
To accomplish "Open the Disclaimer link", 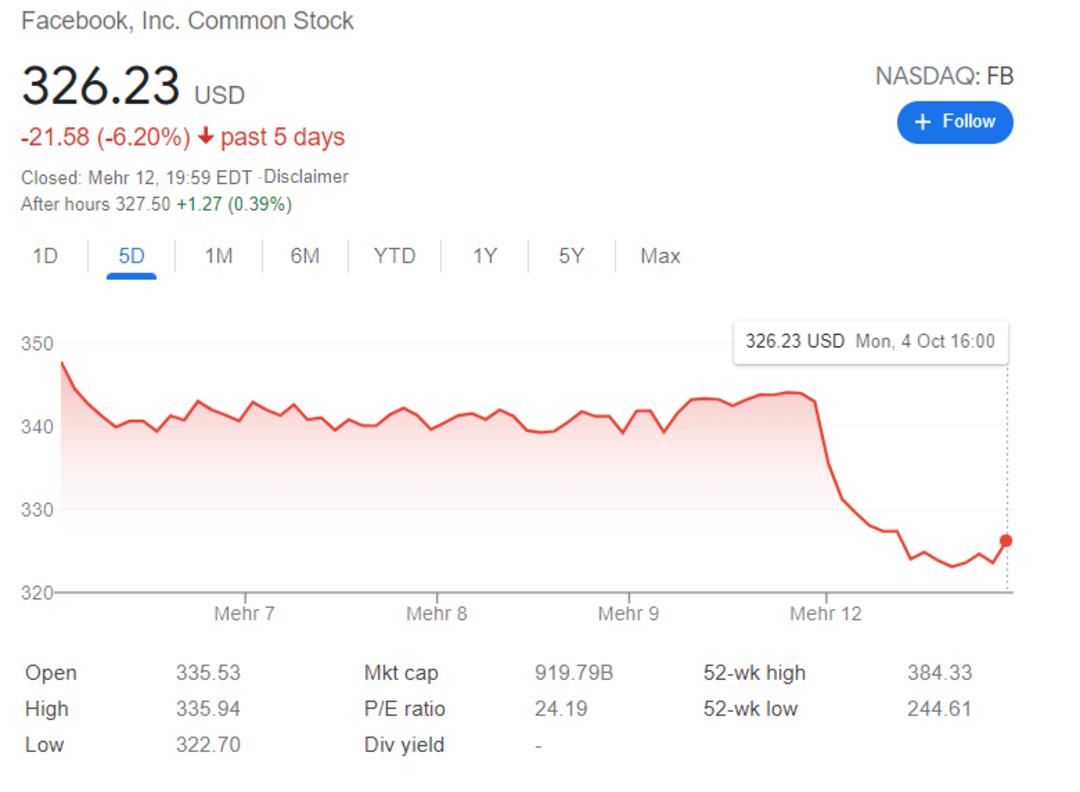I will (x=306, y=177).
